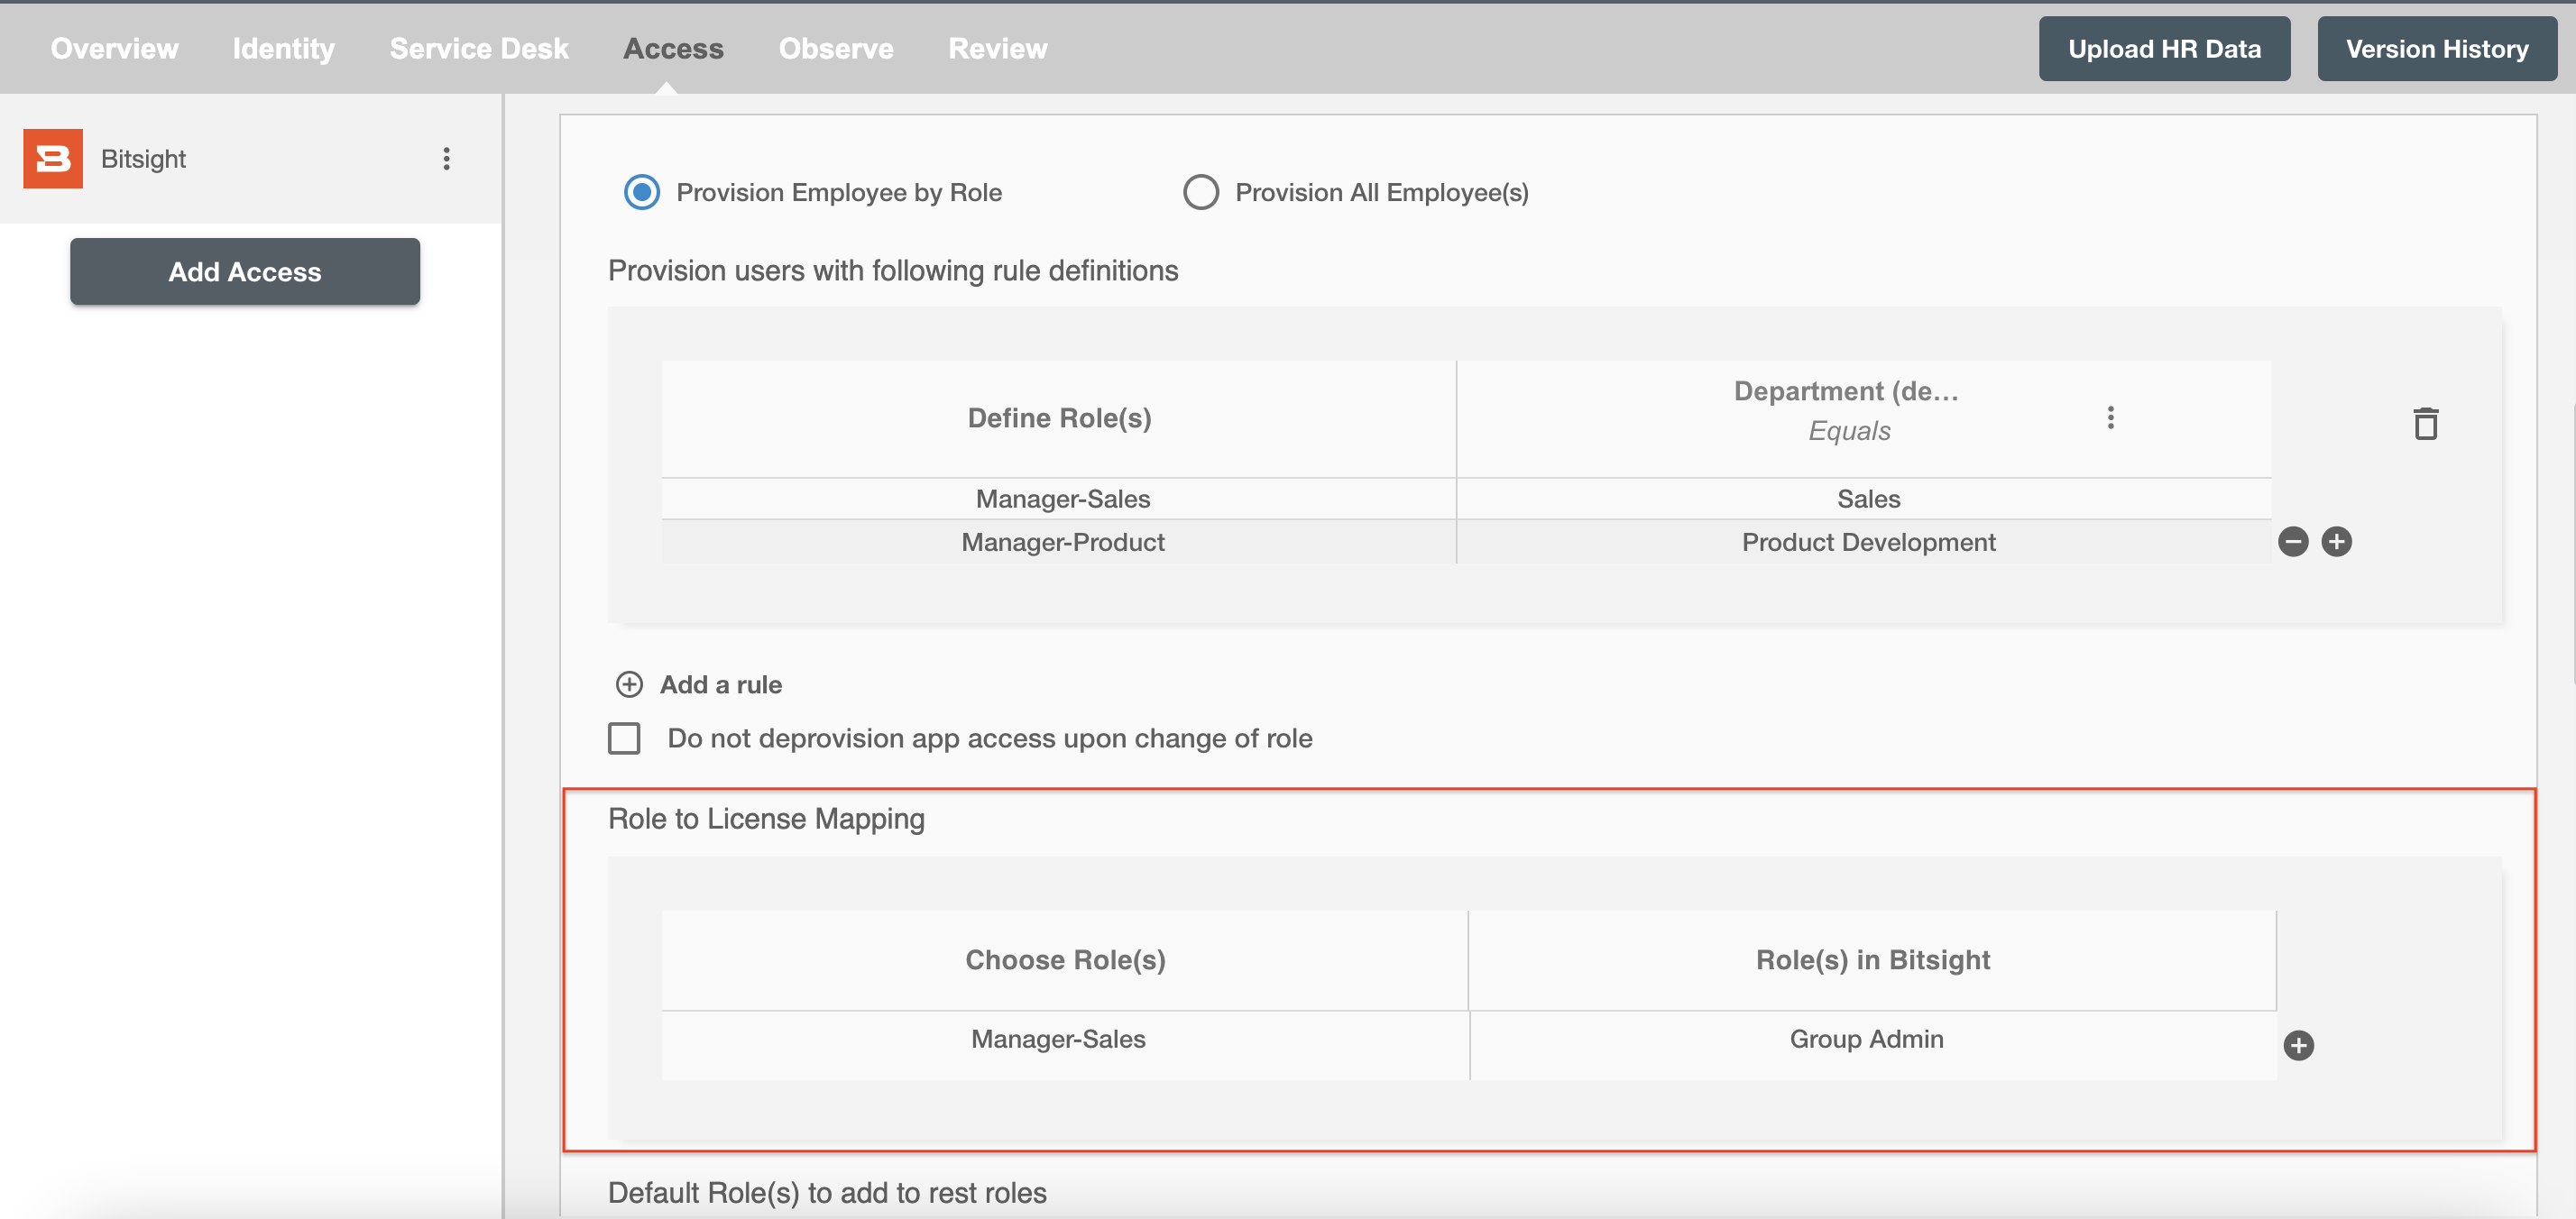Open the Review menu tab
The height and width of the screenshot is (1219, 2576).
click(998, 46)
